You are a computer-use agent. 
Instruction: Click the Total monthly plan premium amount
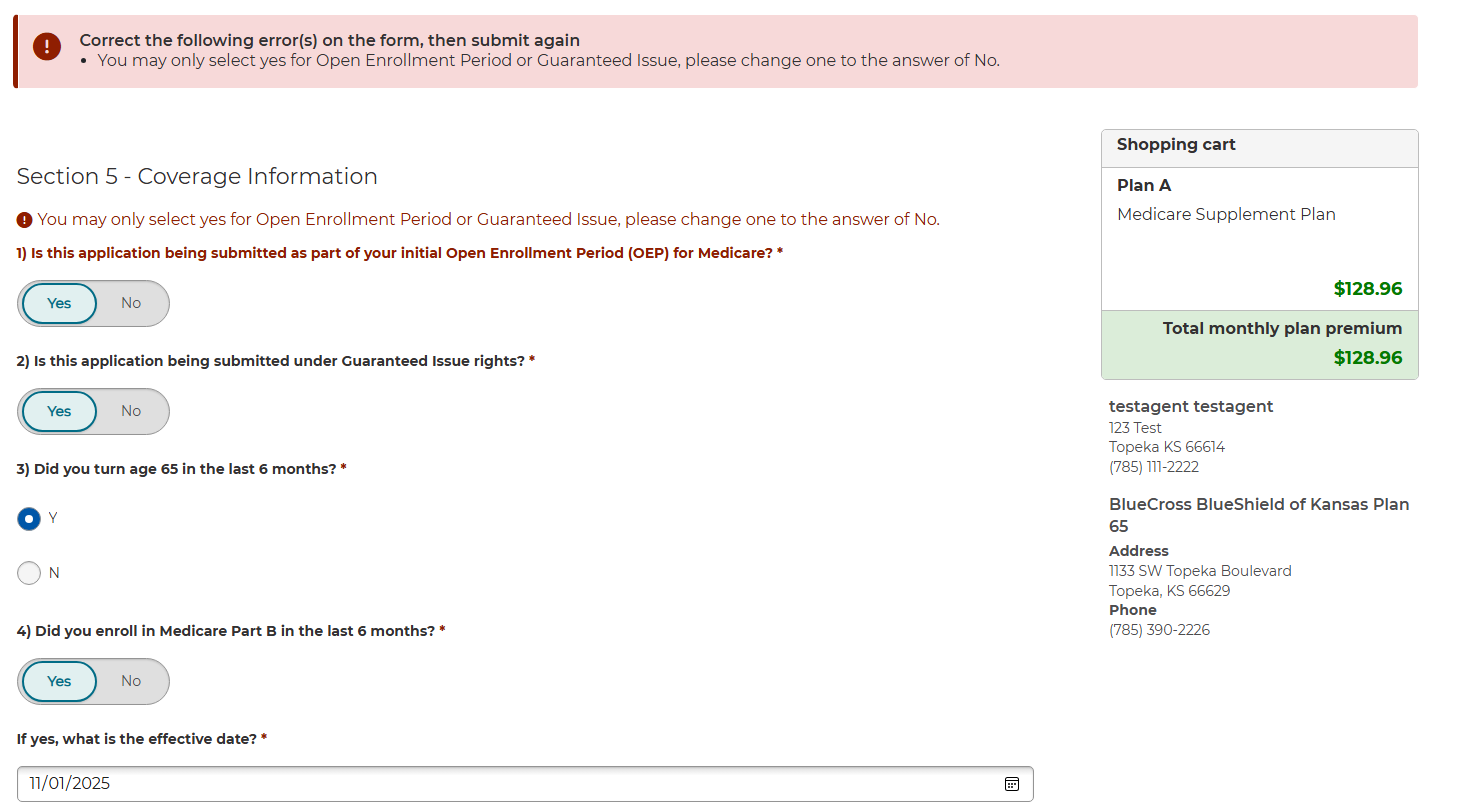(x=1367, y=358)
